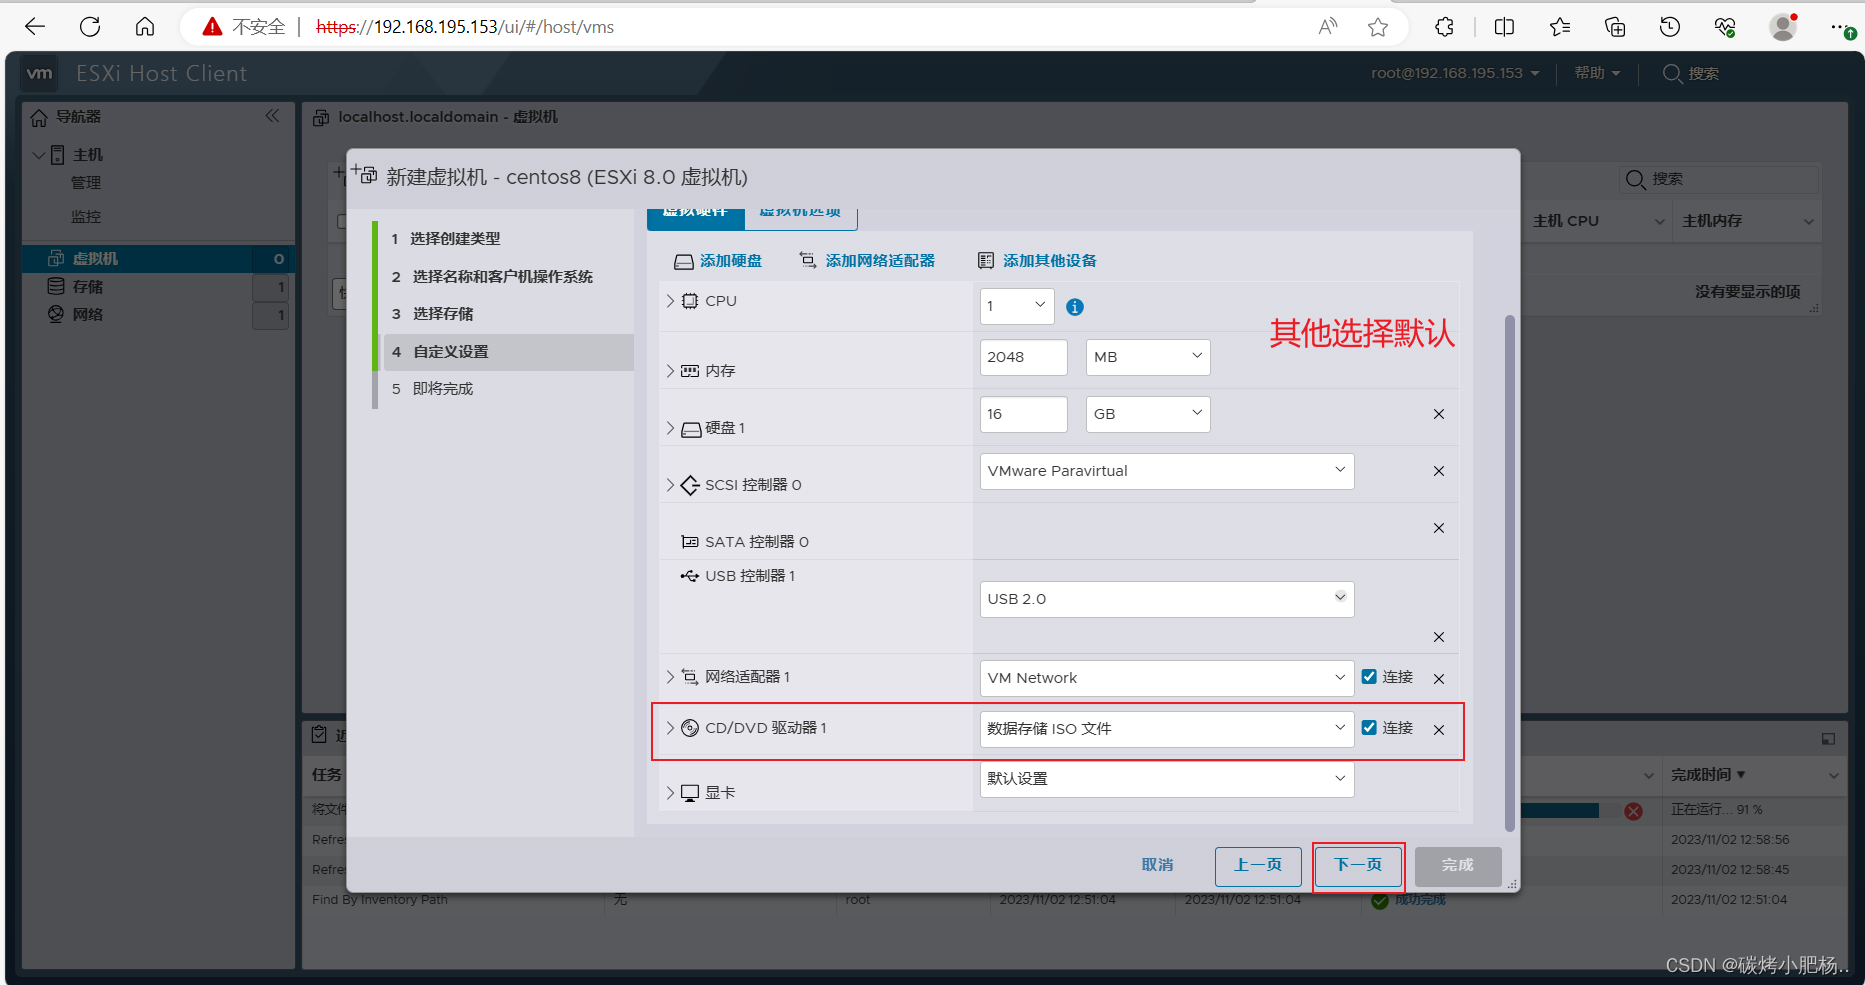Expand the 内存 memory settings row
The image size is (1865, 985).
pos(670,371)
